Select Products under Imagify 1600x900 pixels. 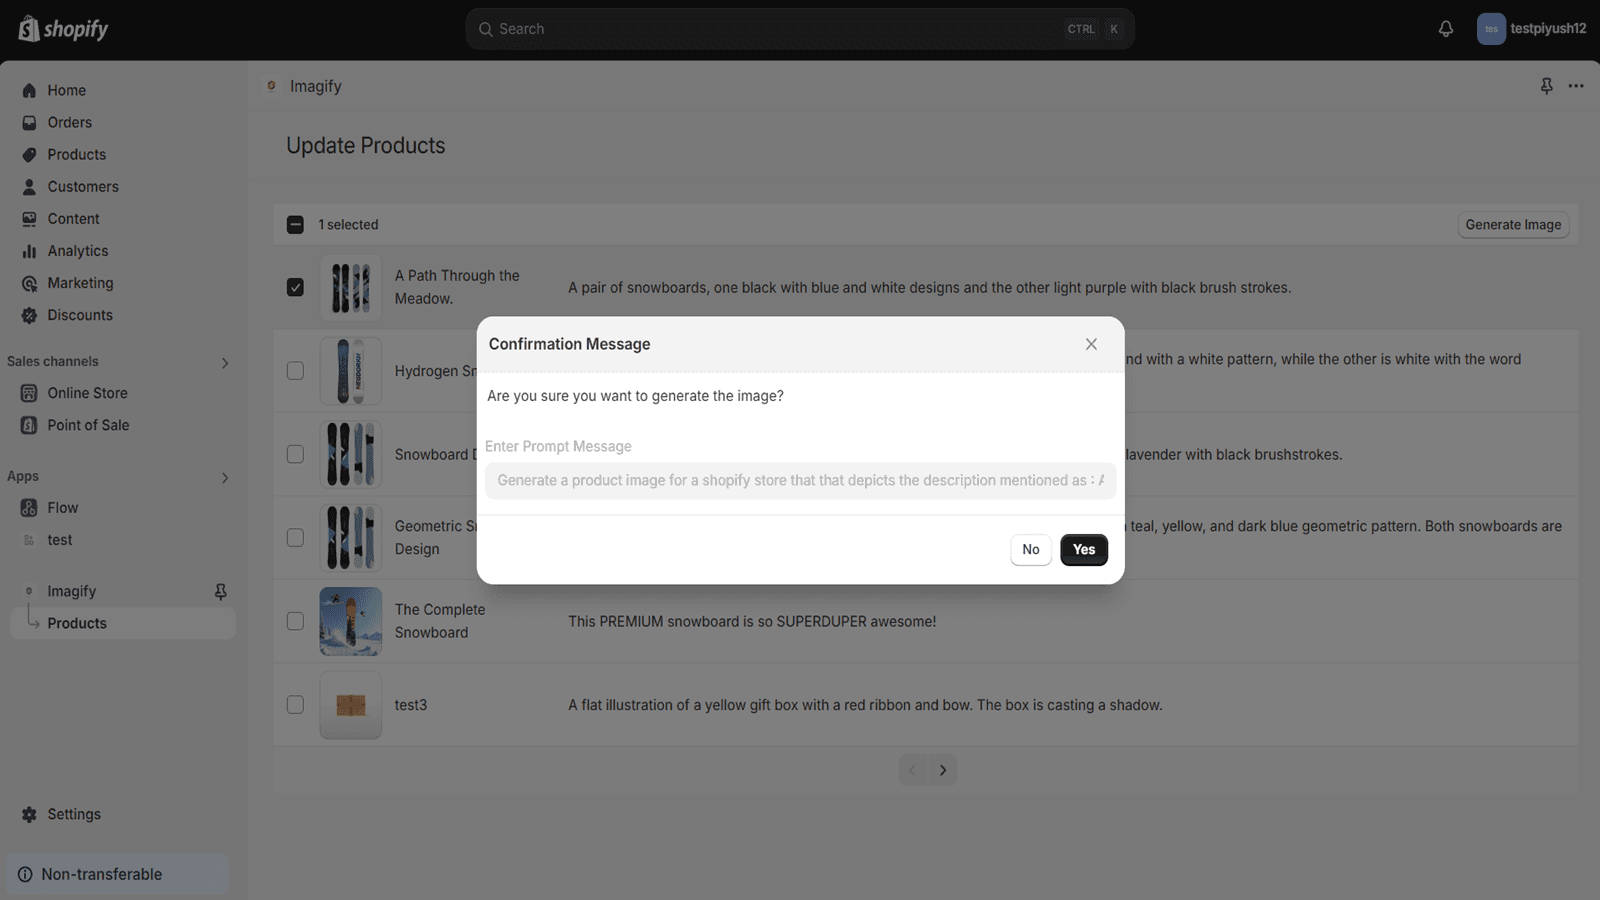coord(77,622)
